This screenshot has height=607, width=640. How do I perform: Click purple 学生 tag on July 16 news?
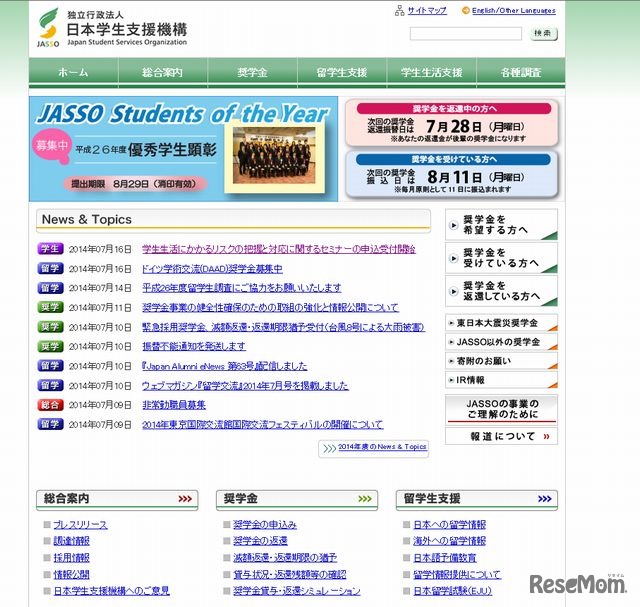50,249
